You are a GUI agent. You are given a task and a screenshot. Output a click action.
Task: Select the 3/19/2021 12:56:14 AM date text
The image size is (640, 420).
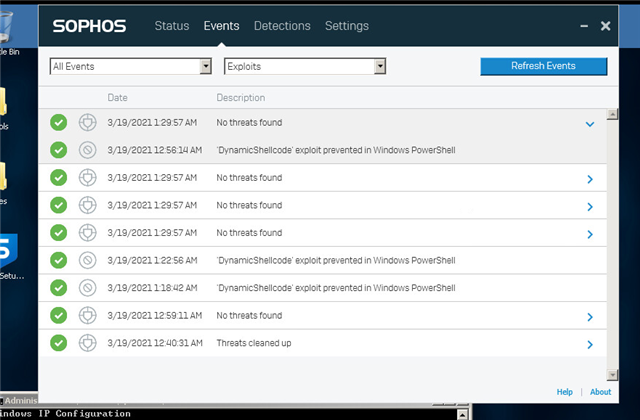click(x=155, y=150)
